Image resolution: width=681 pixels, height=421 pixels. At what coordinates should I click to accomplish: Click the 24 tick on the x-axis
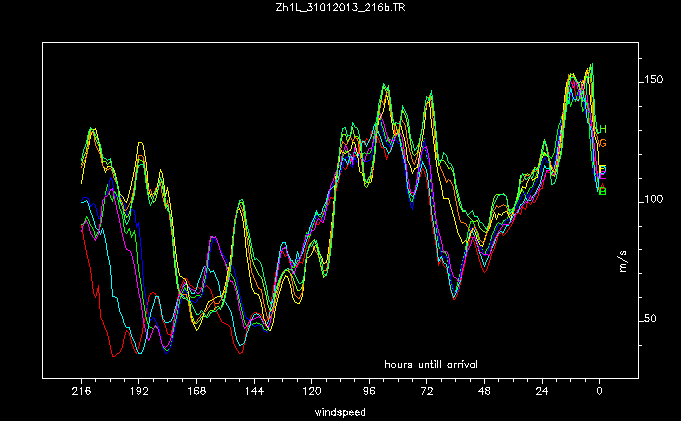click(x=542, y=393)
